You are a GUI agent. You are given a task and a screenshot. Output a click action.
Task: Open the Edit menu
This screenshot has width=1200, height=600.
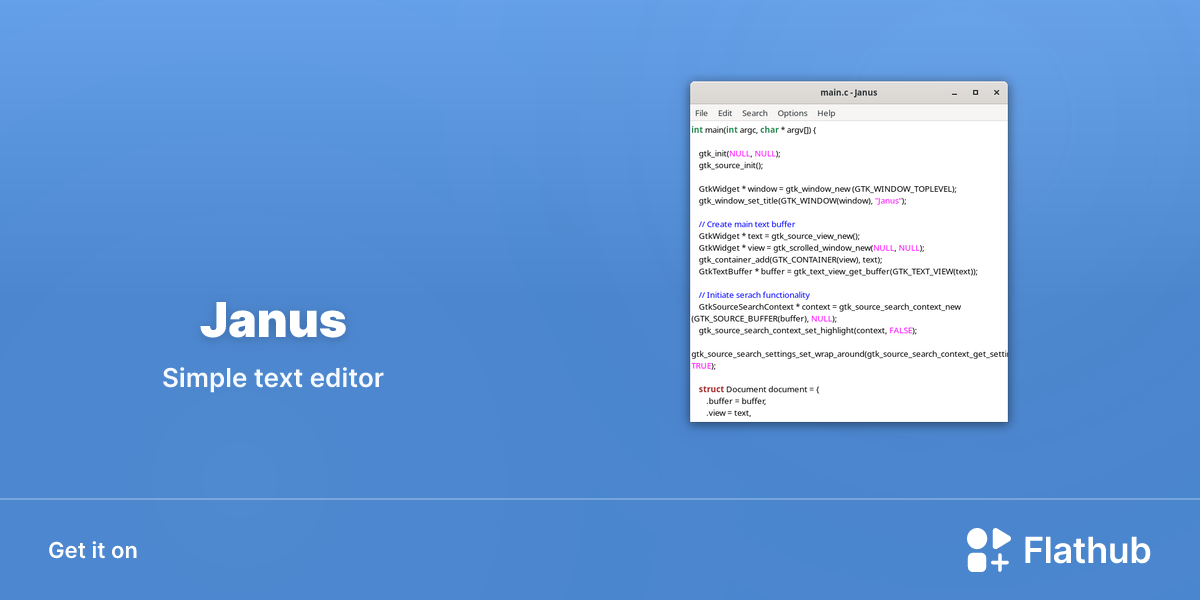coord(725,113)
